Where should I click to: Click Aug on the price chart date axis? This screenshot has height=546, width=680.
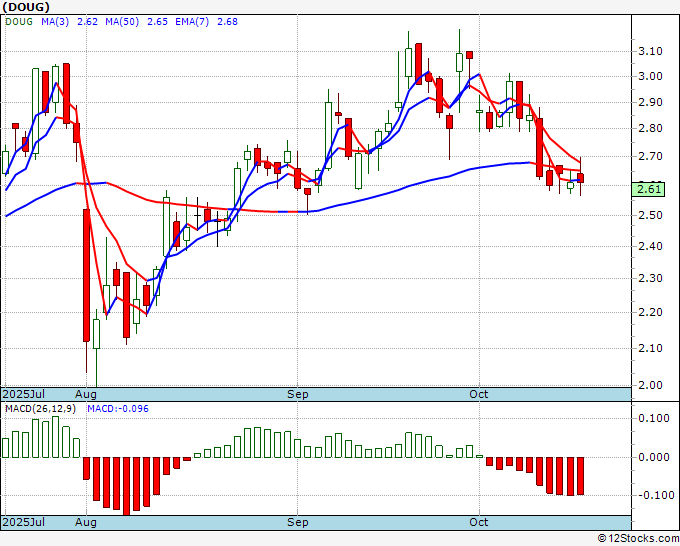(86, 394)
